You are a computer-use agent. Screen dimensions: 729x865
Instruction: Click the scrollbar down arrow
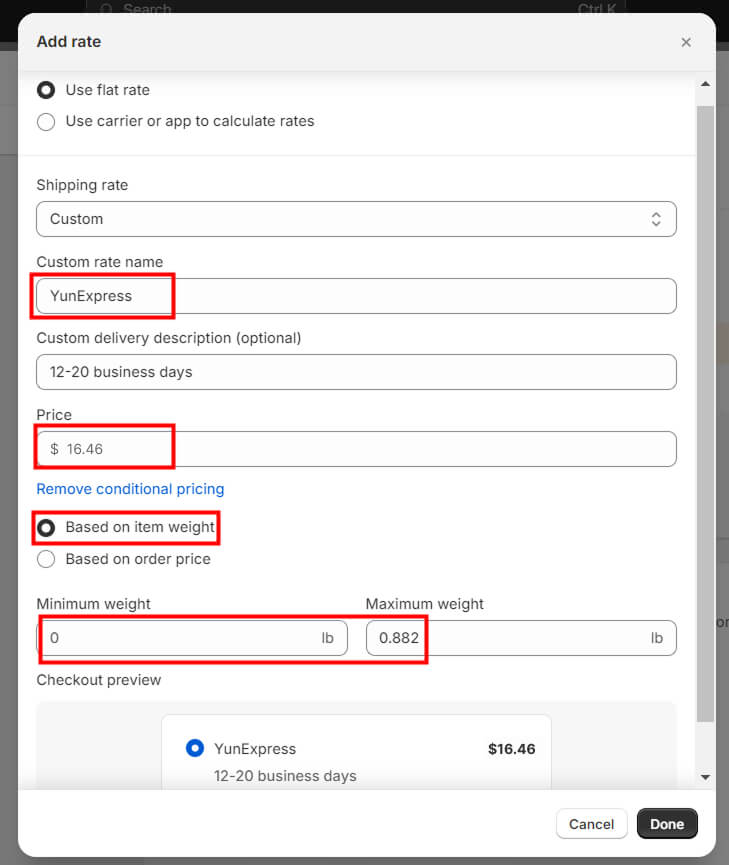[705, 777]
